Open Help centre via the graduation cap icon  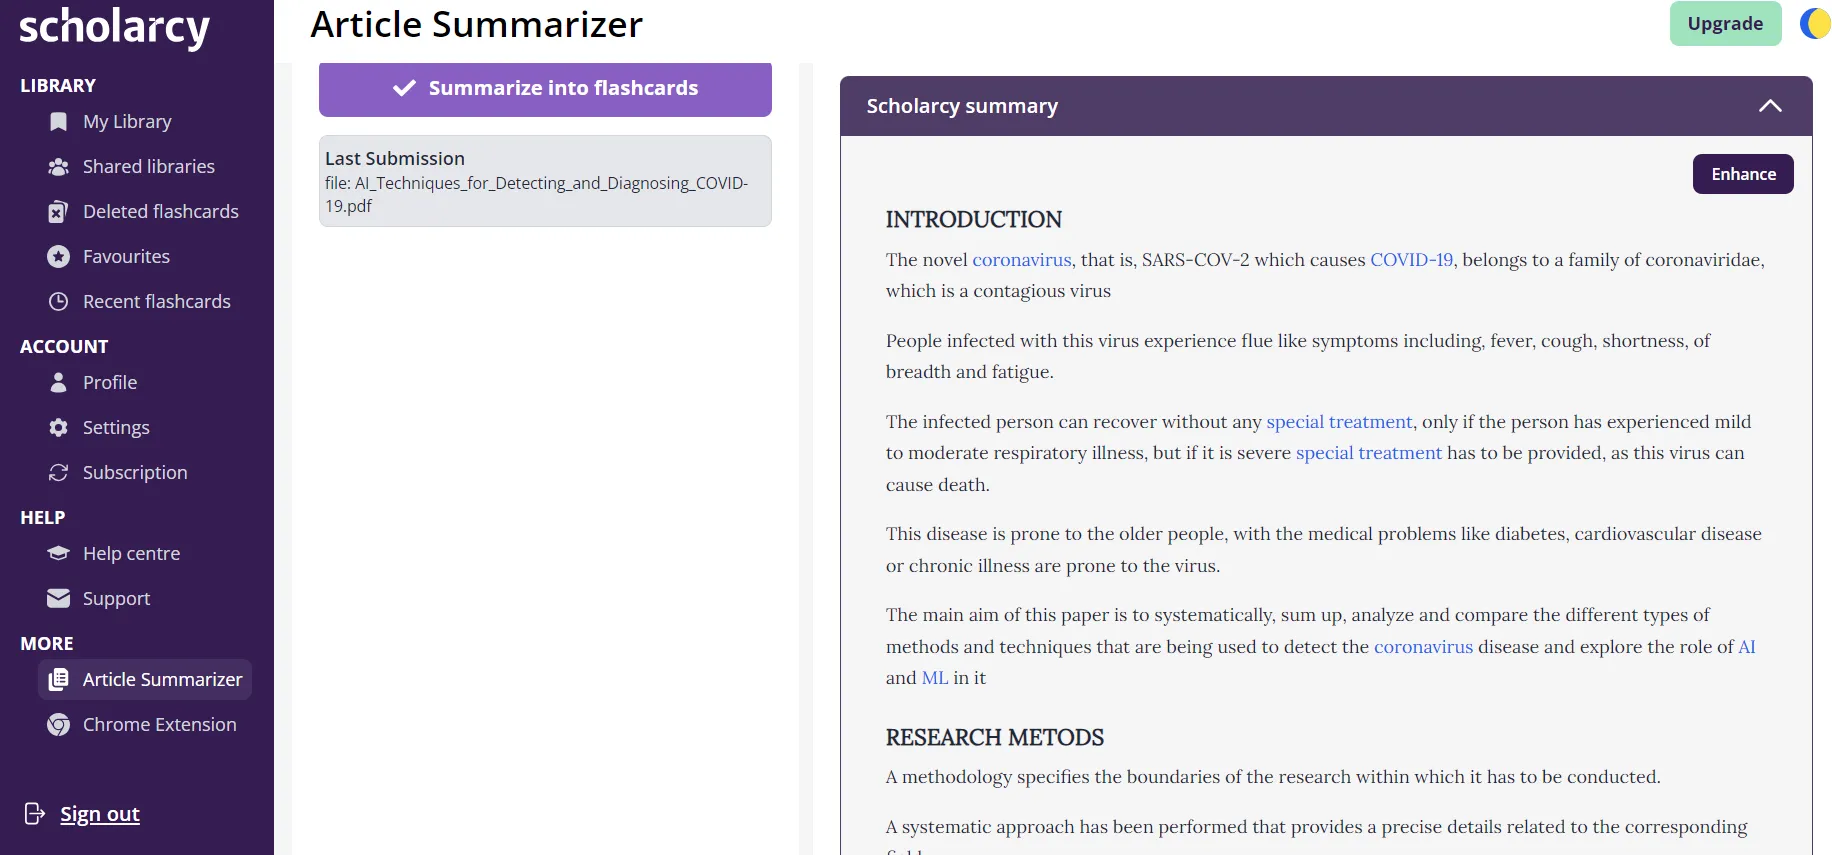click(58, 553)
